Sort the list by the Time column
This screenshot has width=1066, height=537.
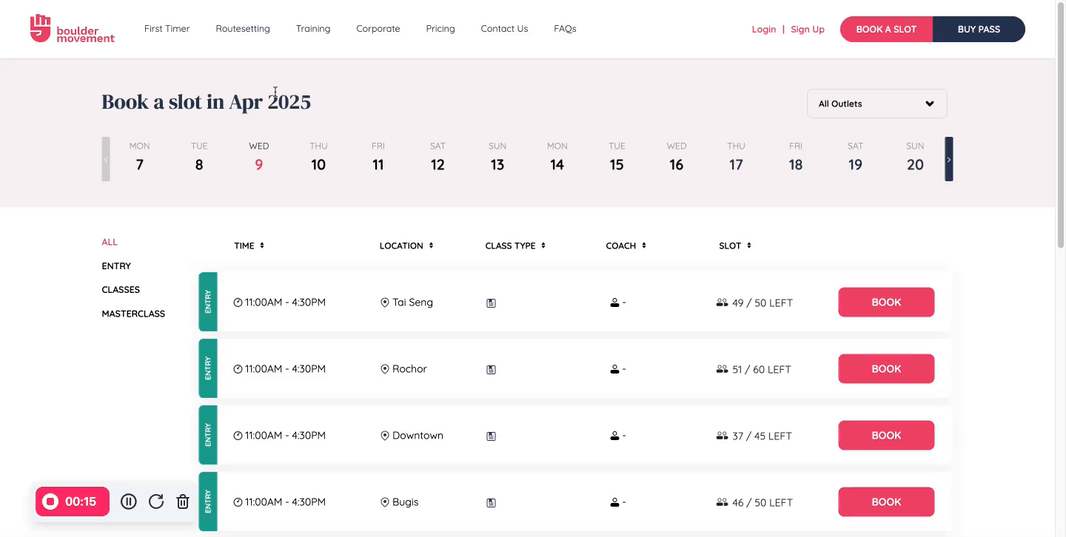tap(249, 246)
